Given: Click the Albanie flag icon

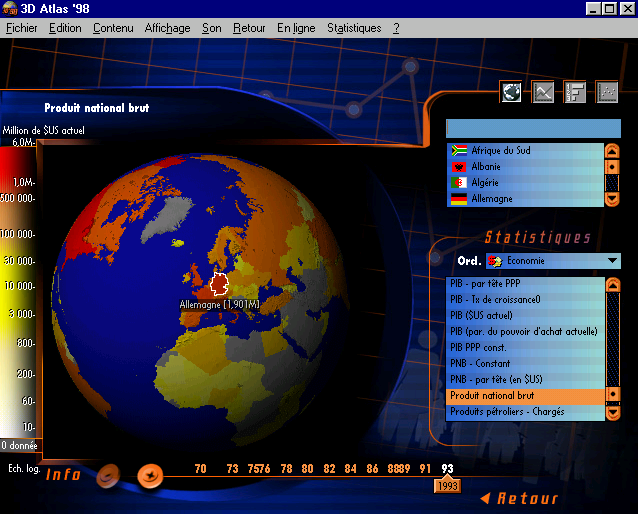Looking at the screenshot, I should click(459, 166).
